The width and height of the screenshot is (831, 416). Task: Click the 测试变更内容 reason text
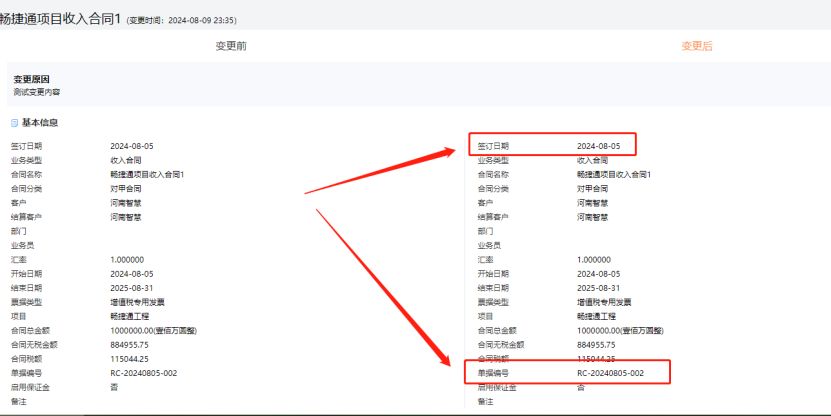point(37,92)
